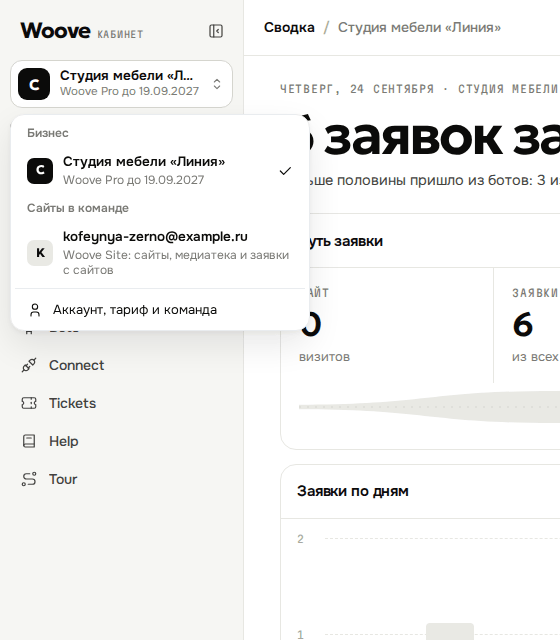
Task: Click the black С avatar in dropdown list
Action: coord(40,171)
